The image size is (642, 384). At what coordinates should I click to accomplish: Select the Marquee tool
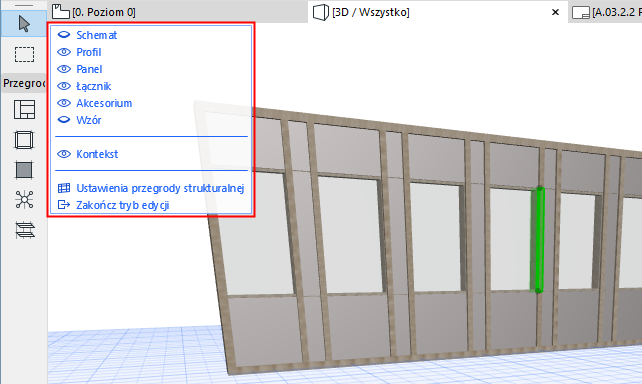pos(24,54)
